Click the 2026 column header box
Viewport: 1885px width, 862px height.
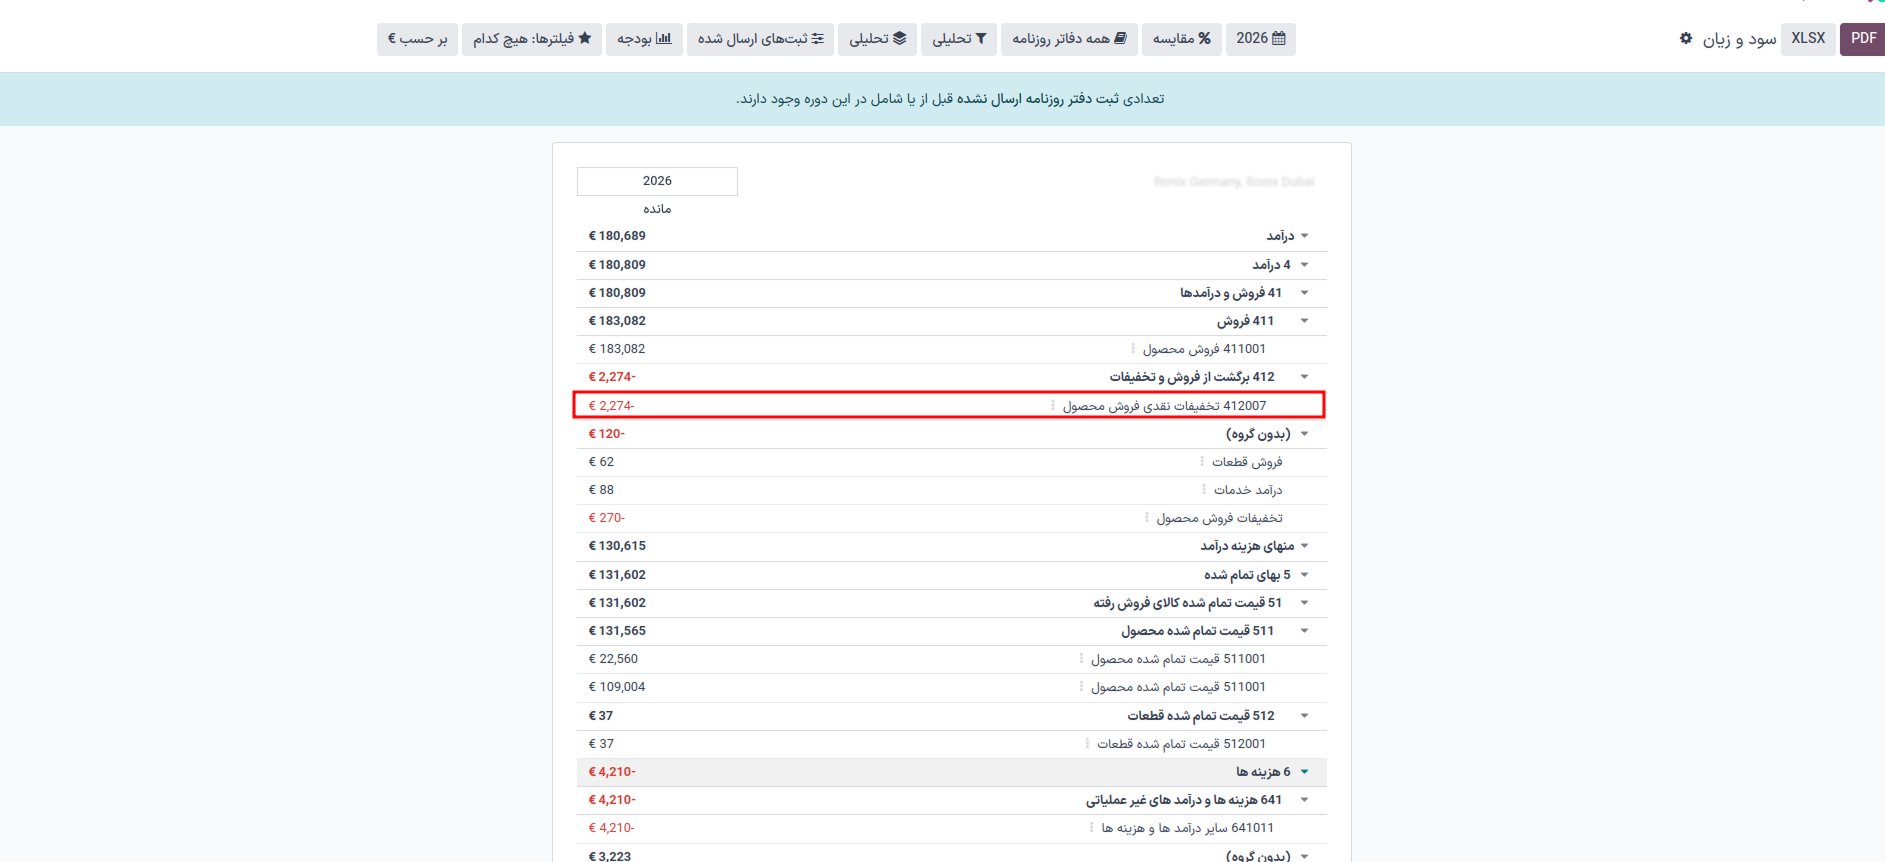pyautogui.click(x=657, y=181)
